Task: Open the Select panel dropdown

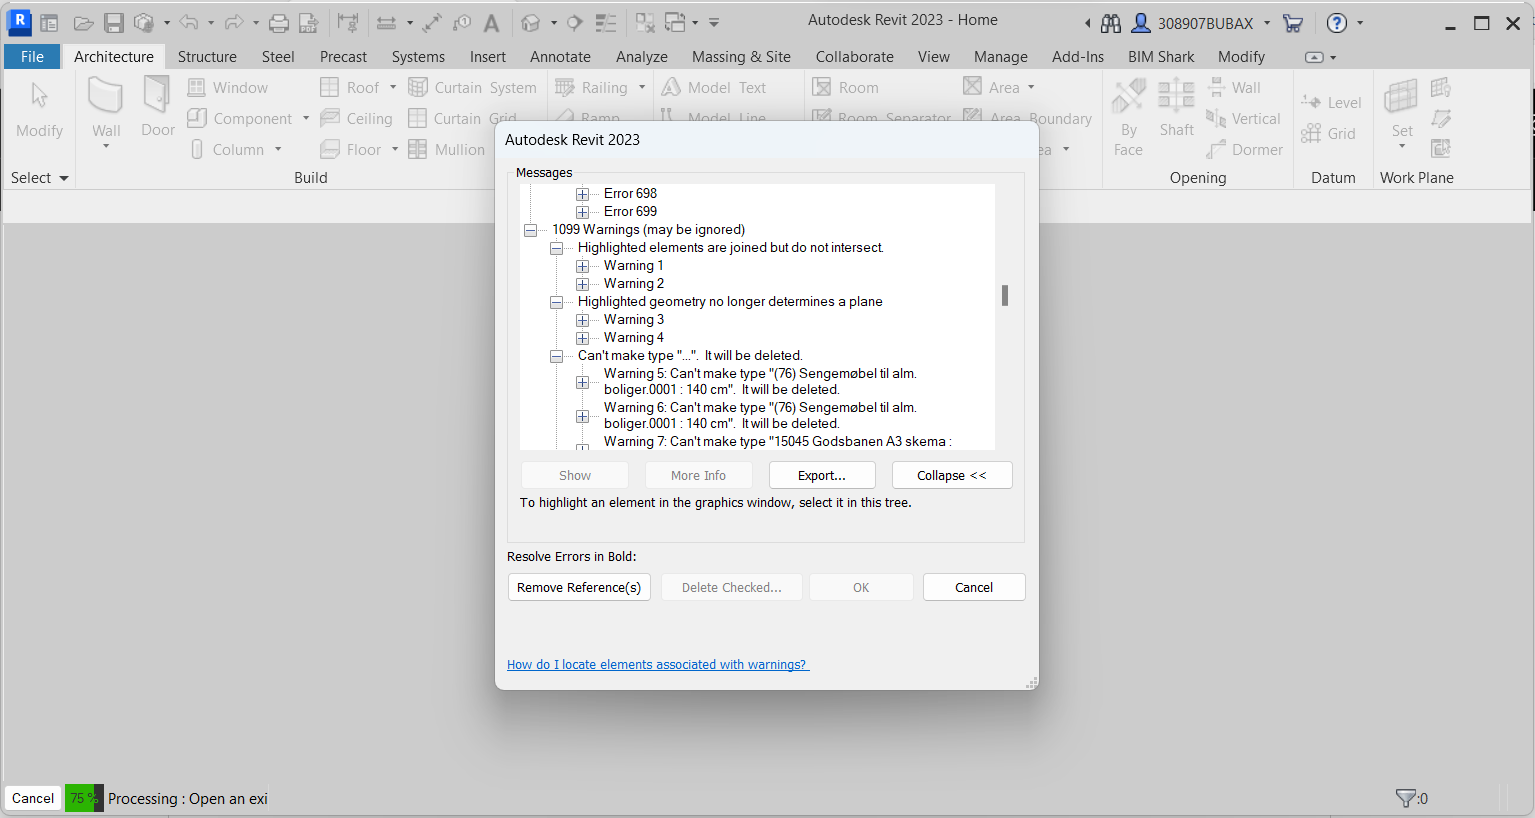Action: (40, 178)
